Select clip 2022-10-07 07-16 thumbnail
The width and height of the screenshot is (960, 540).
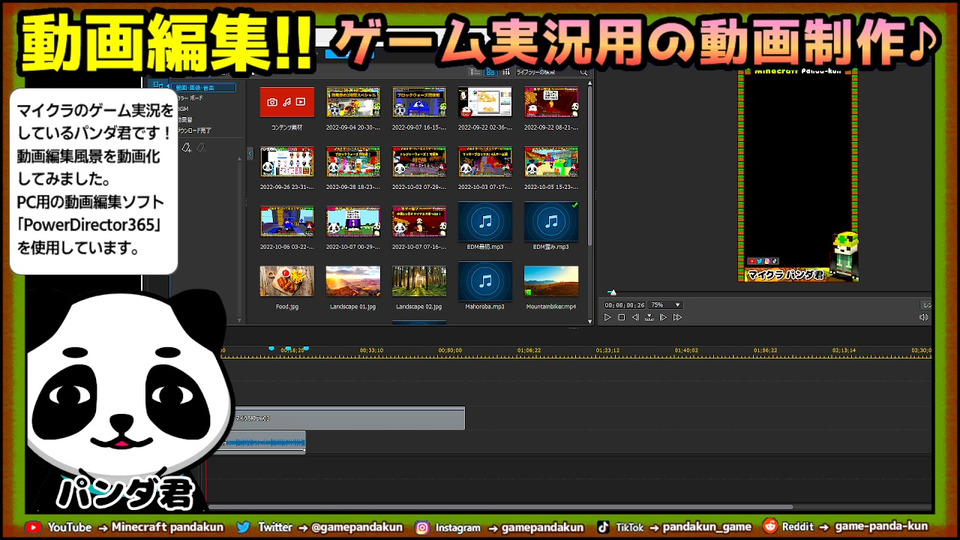click(x=419, y=221)
